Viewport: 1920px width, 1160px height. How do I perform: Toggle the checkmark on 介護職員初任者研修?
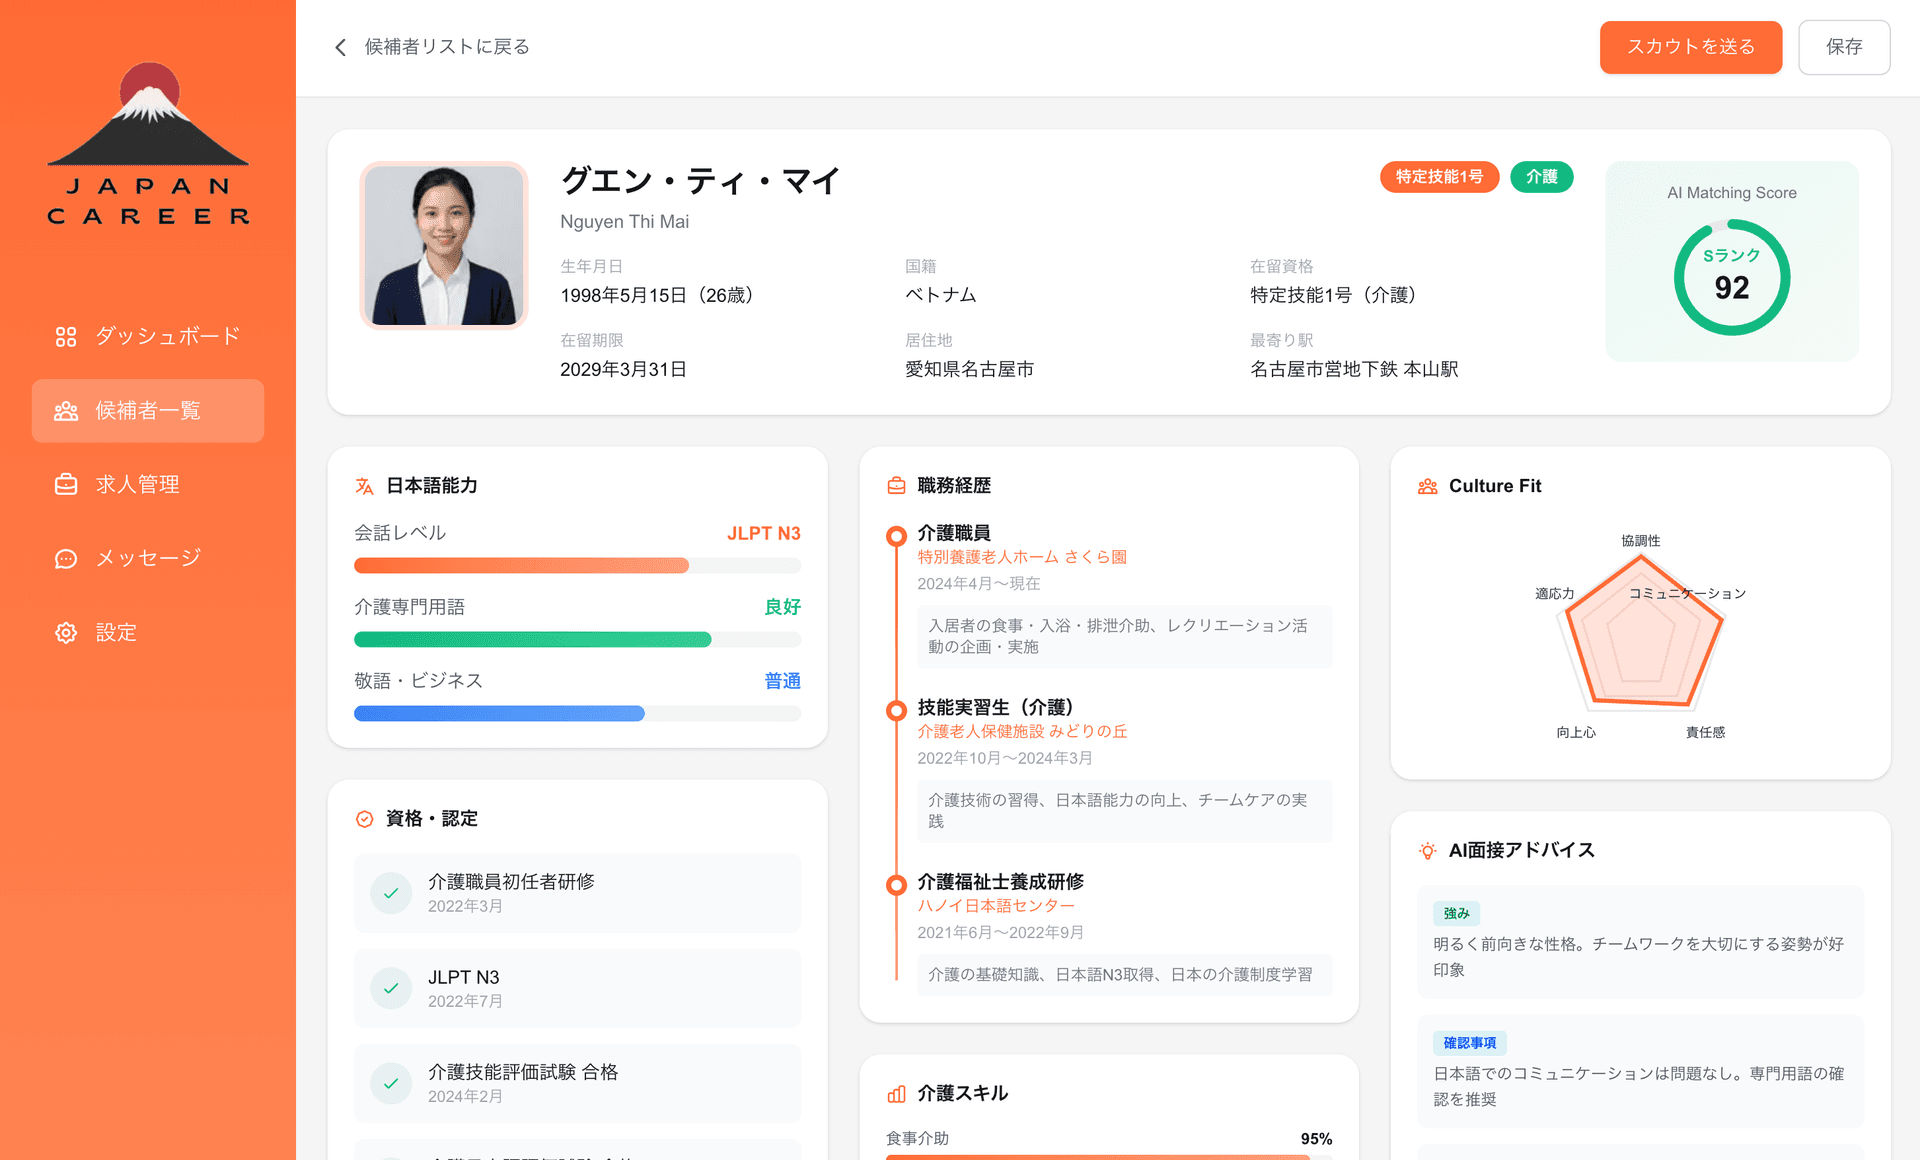(391, 893)
